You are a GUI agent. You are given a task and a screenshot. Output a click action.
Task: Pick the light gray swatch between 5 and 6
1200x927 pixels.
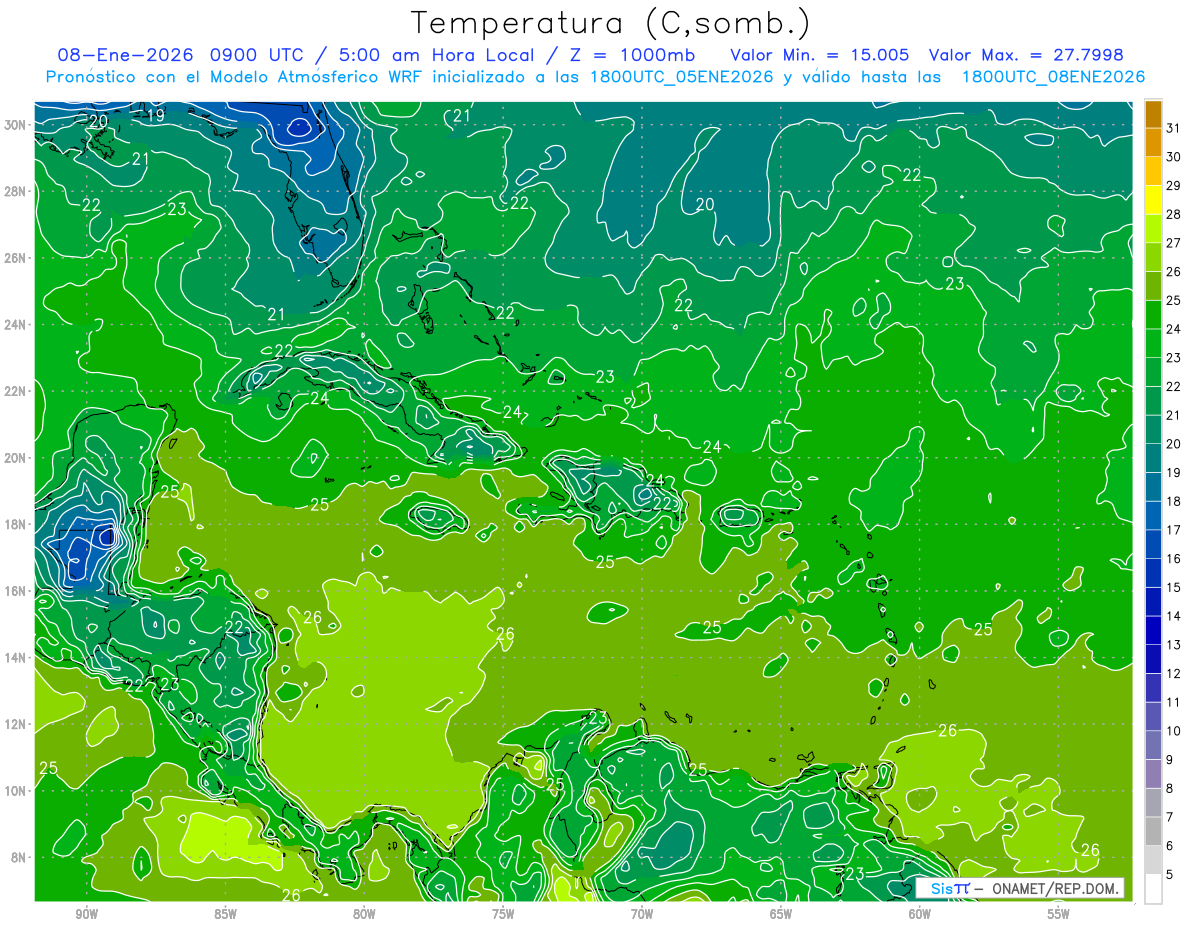1153,860
